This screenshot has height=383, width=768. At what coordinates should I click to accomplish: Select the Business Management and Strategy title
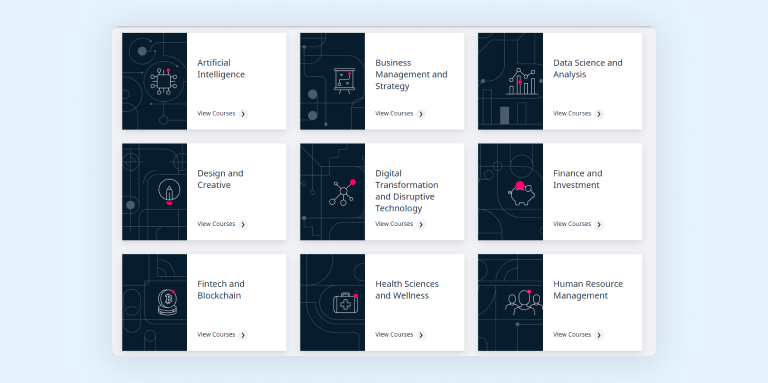coord(411,74)
